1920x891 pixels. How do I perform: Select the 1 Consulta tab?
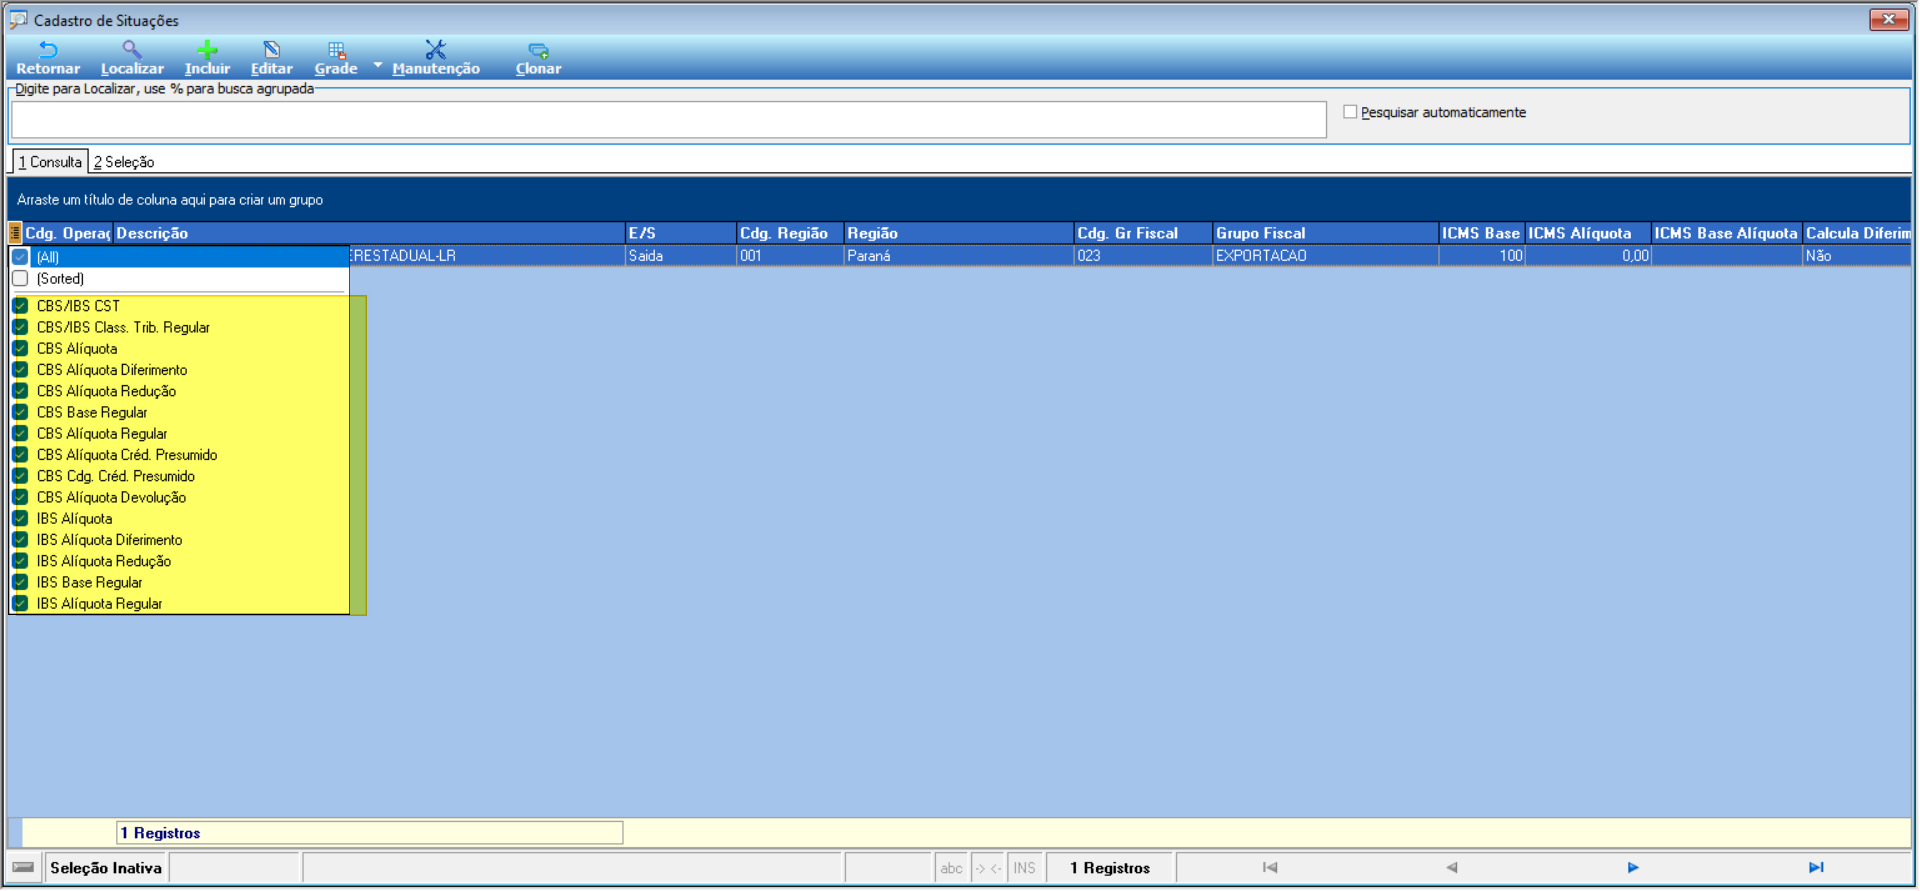(50, 162)
